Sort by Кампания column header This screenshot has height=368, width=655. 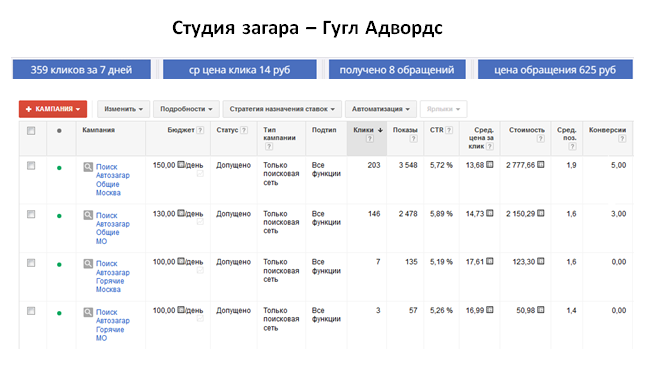[x=99, y=130]
